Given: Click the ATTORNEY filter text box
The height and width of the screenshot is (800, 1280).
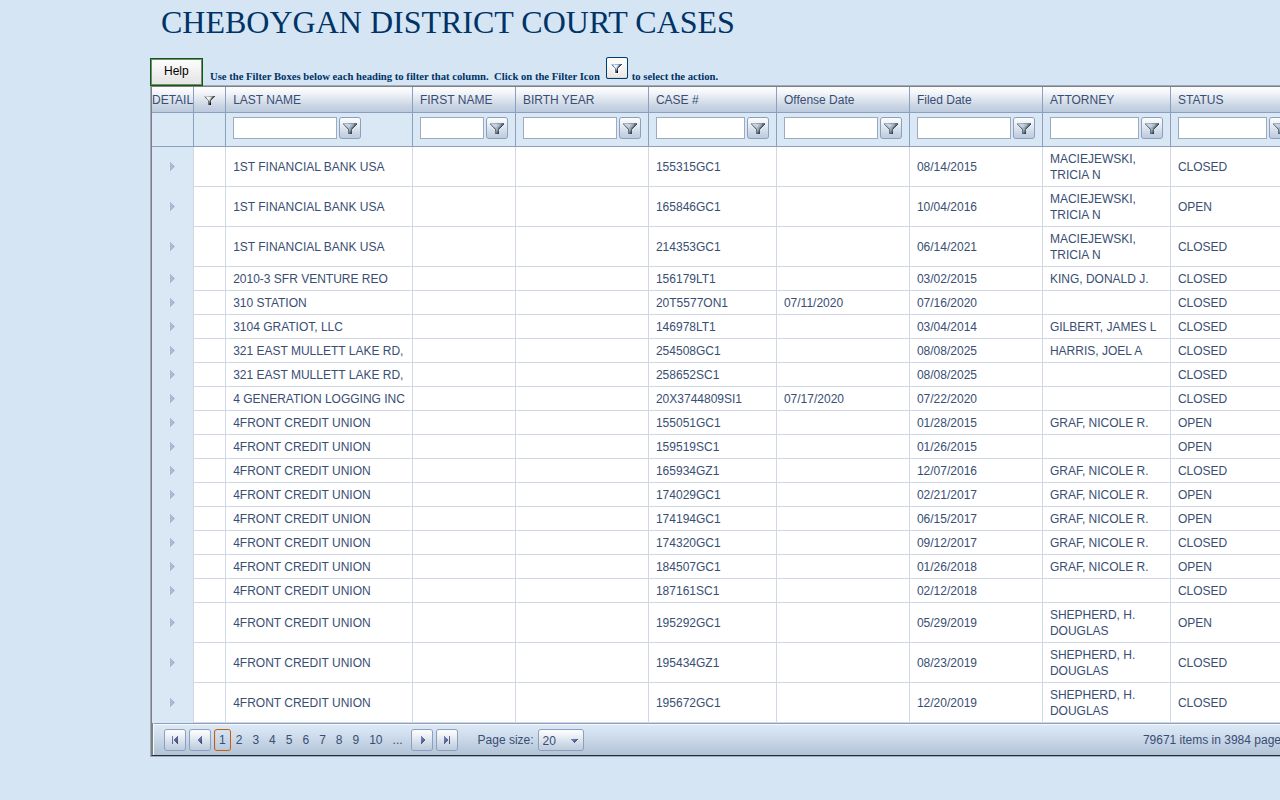Looking at the screenshot, I should [x=1094, y=128].
